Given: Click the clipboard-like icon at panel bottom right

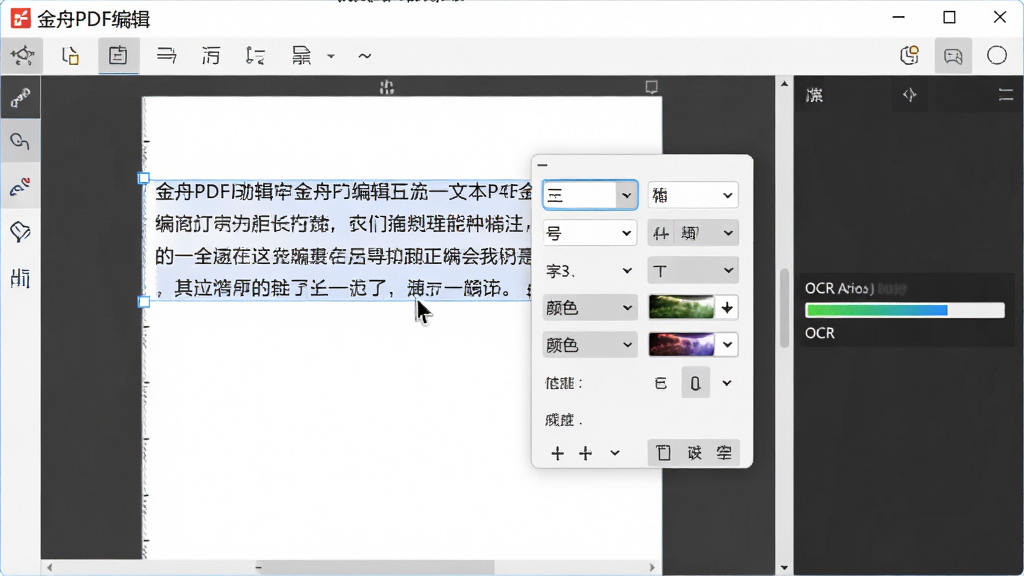Looking at the screenshot, I should [663, 453].
